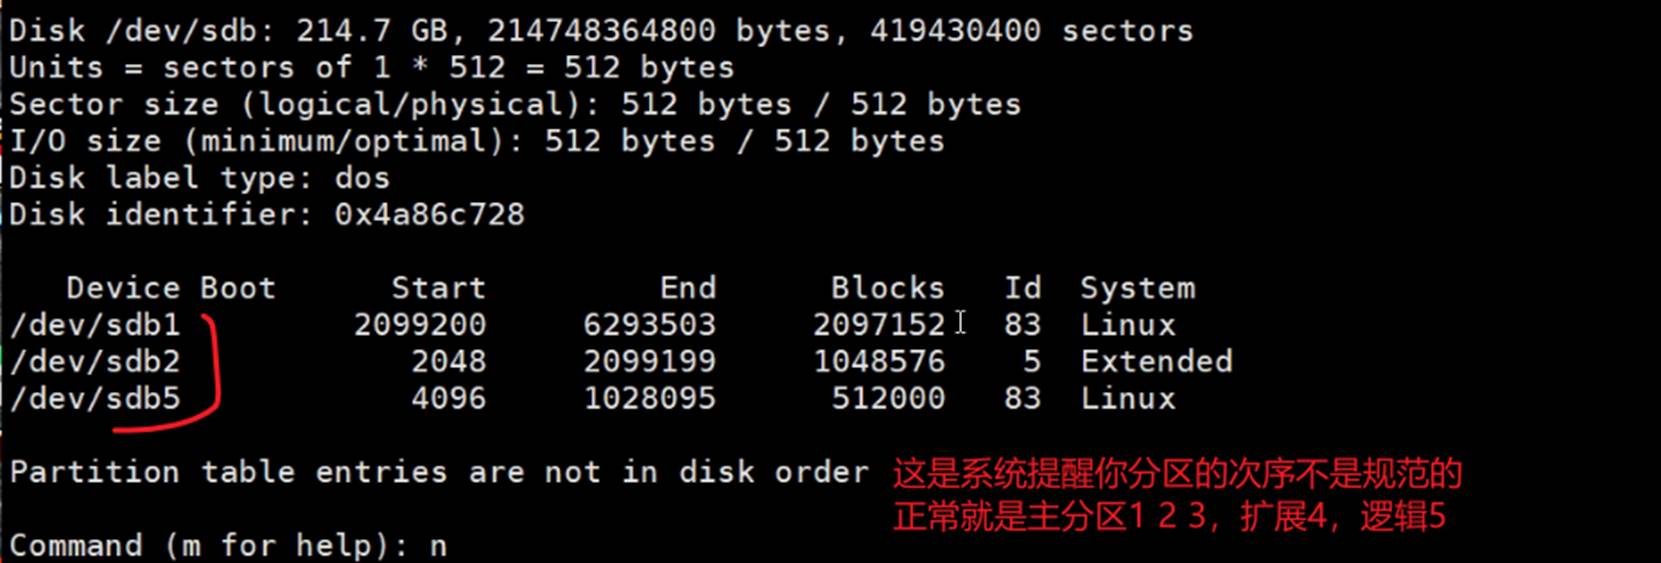Click the Start column header
The width and height of the screenshot is (1661, 563).
point(438,288)
